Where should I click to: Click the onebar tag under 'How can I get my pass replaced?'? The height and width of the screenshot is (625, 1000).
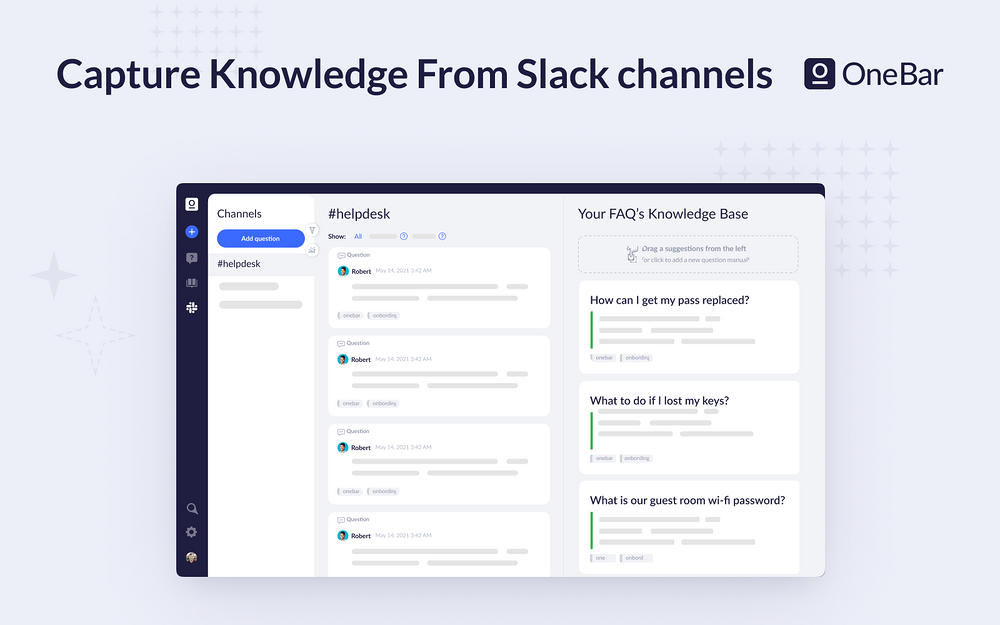click(x=603, y=358)
